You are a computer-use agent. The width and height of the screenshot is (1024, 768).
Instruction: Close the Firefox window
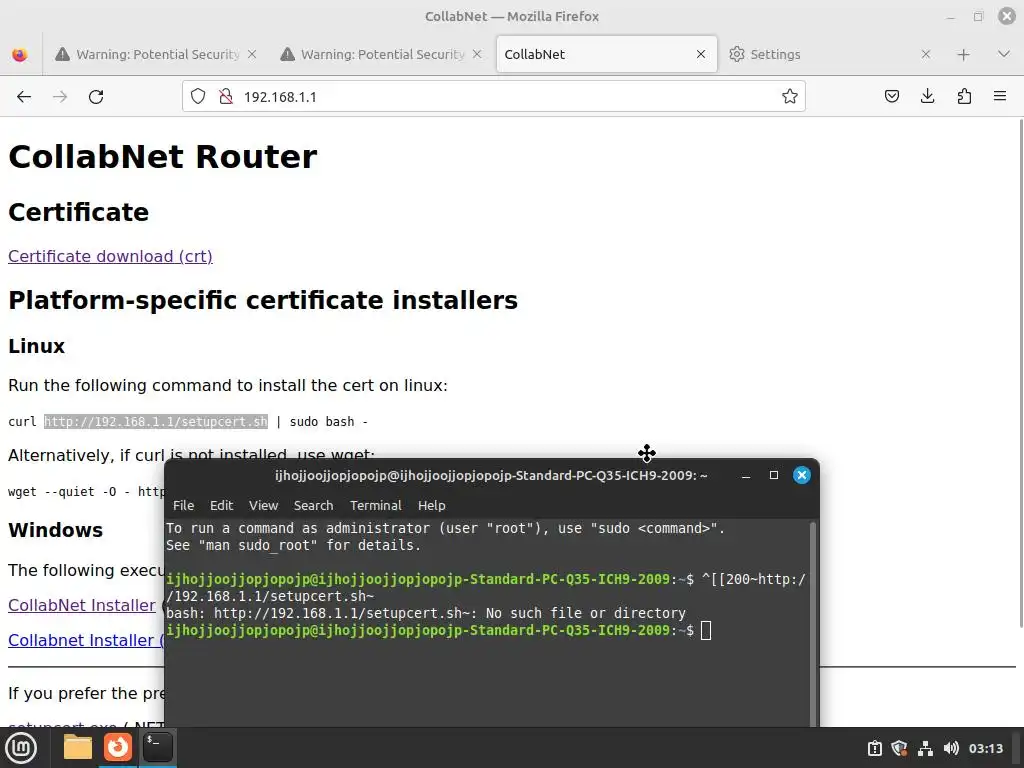click(x=1007, y=16)
